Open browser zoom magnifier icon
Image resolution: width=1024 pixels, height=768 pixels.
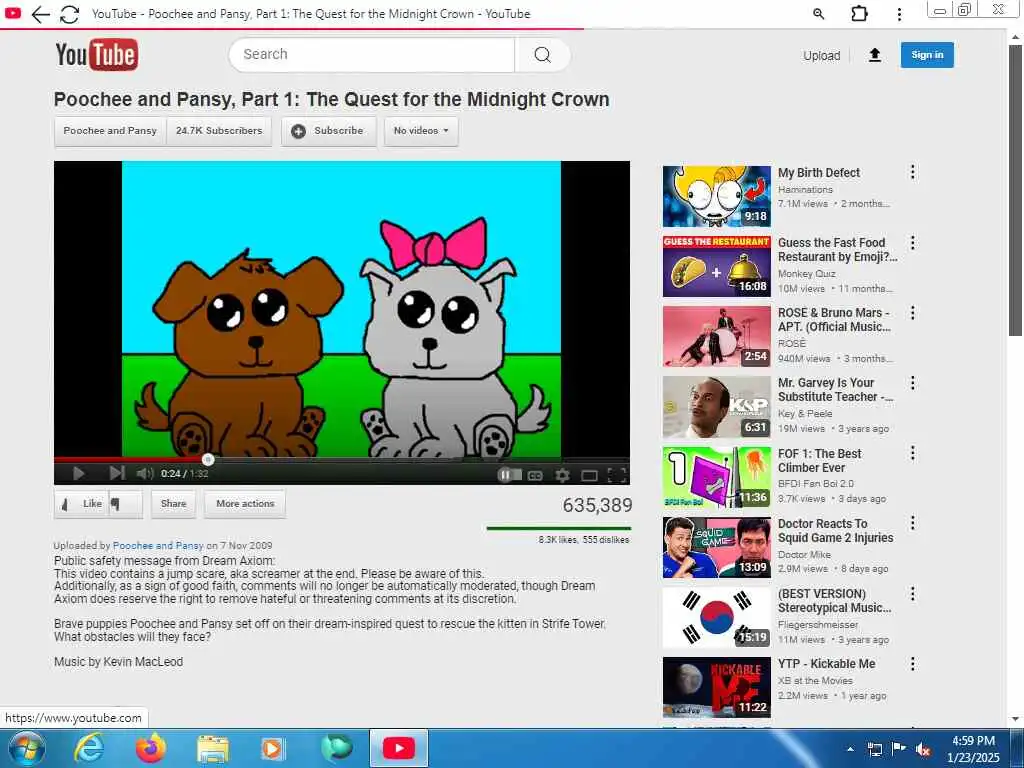[818, 14]
